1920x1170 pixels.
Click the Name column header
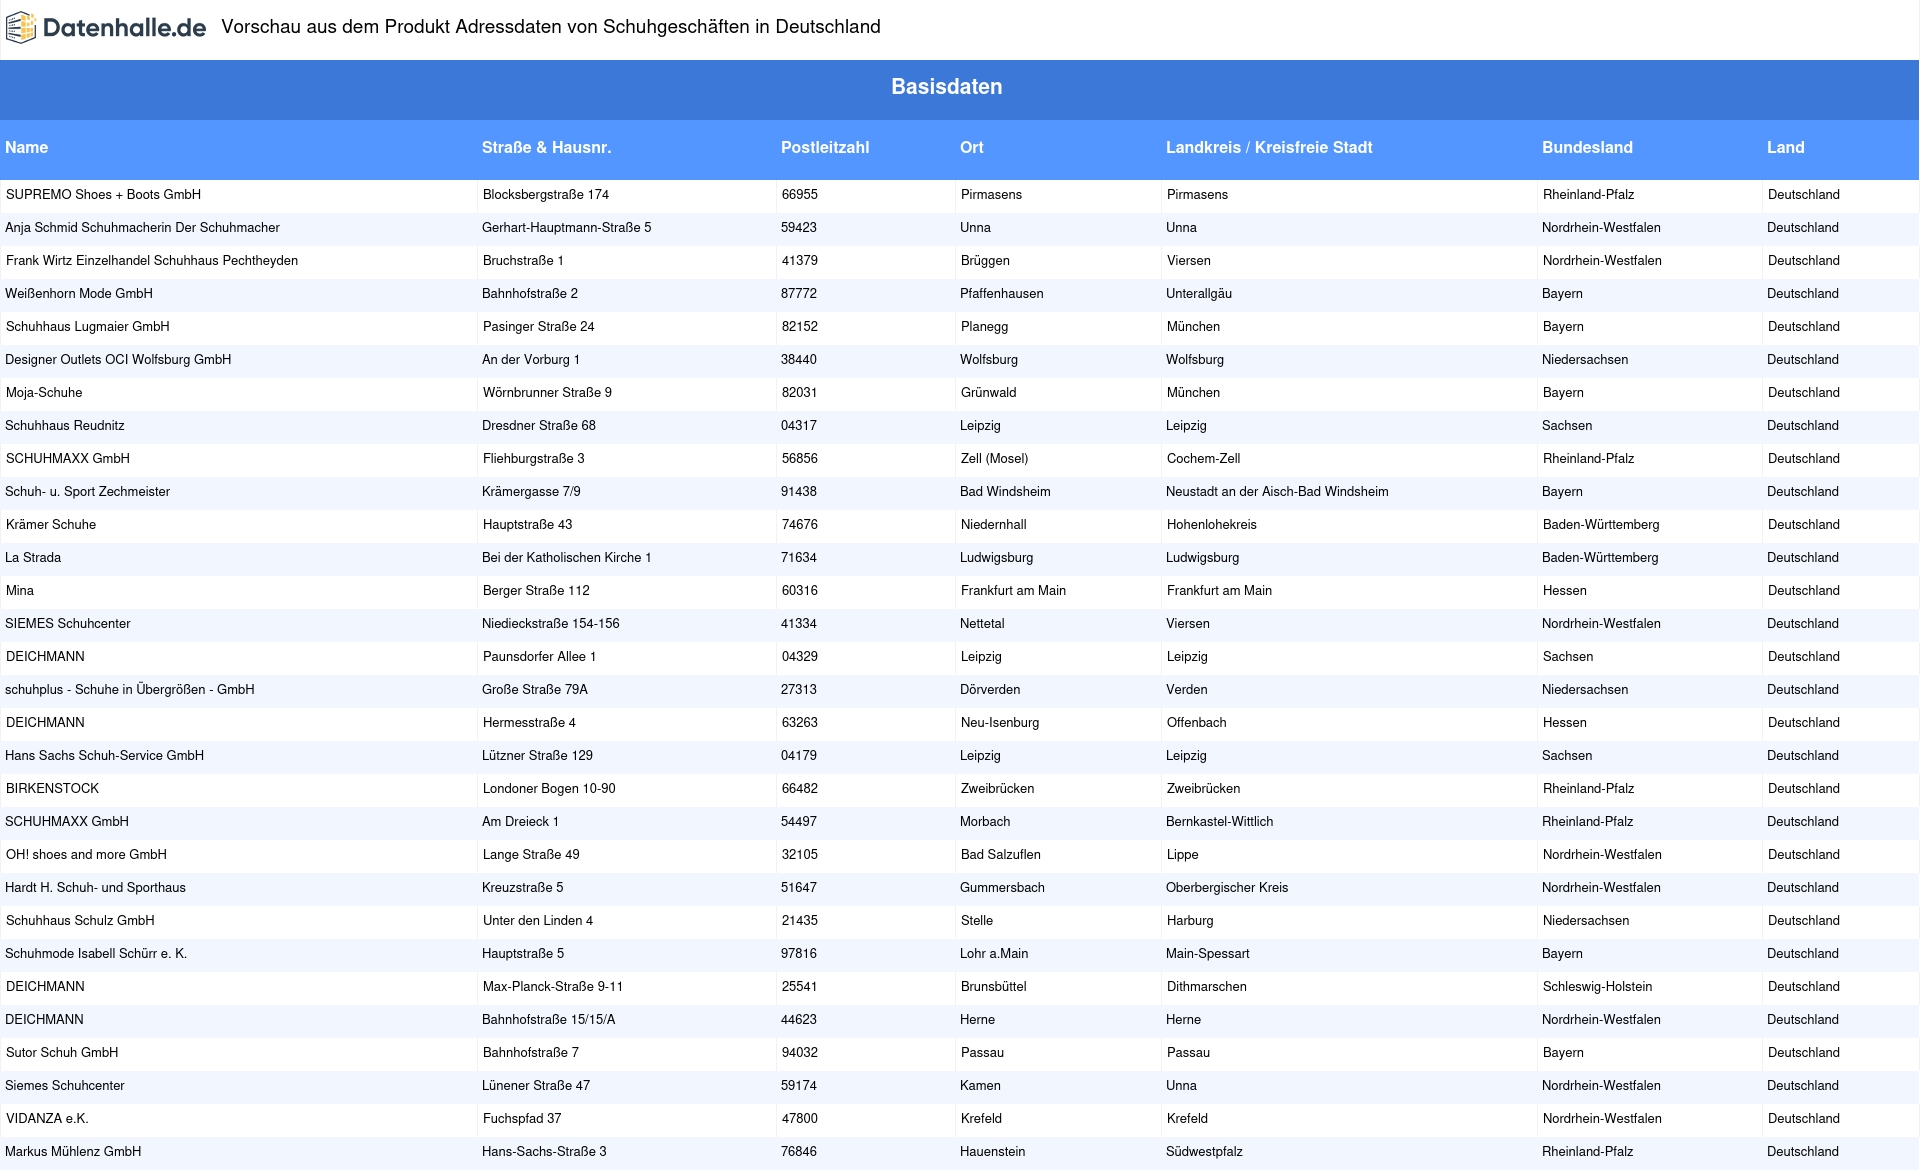27,147
